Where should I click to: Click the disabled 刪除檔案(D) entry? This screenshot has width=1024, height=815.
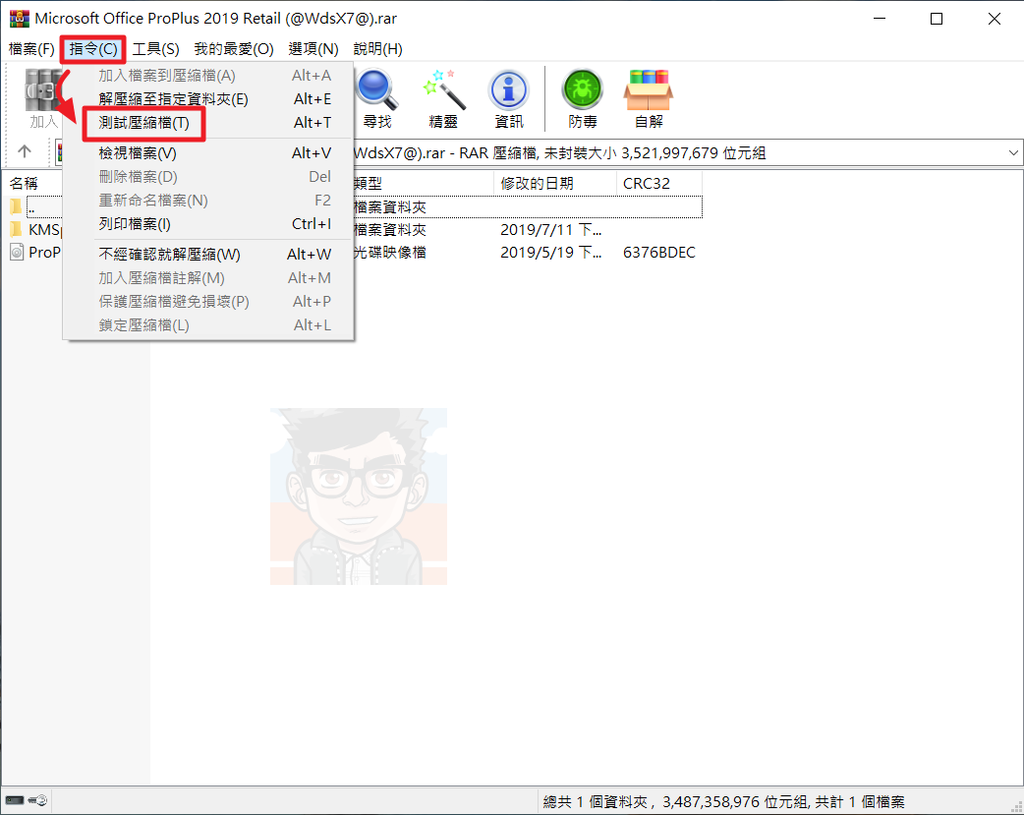pyautogui.click(x=209, y=177)
